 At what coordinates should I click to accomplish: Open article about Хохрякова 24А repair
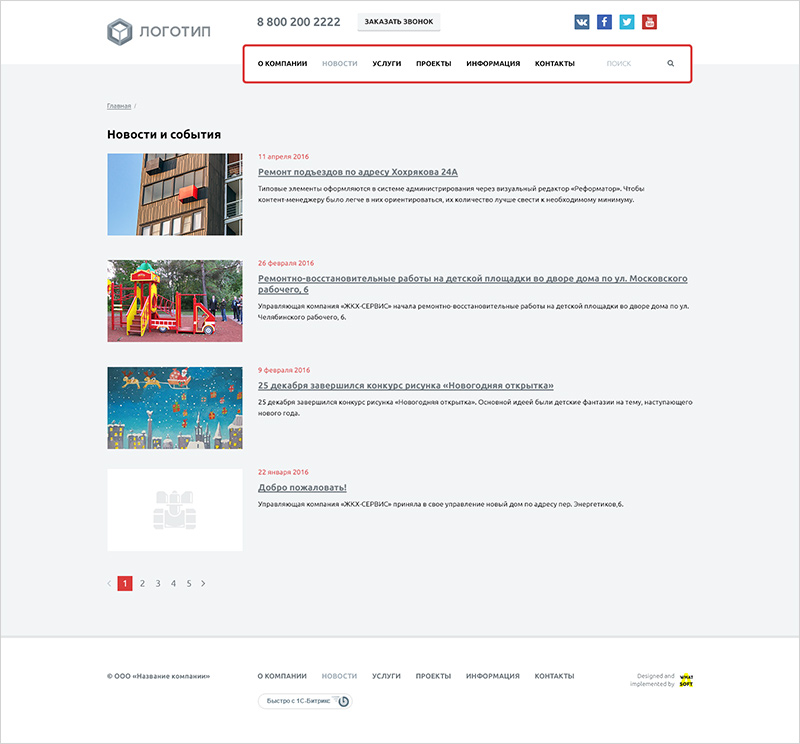tap(357, 172)
